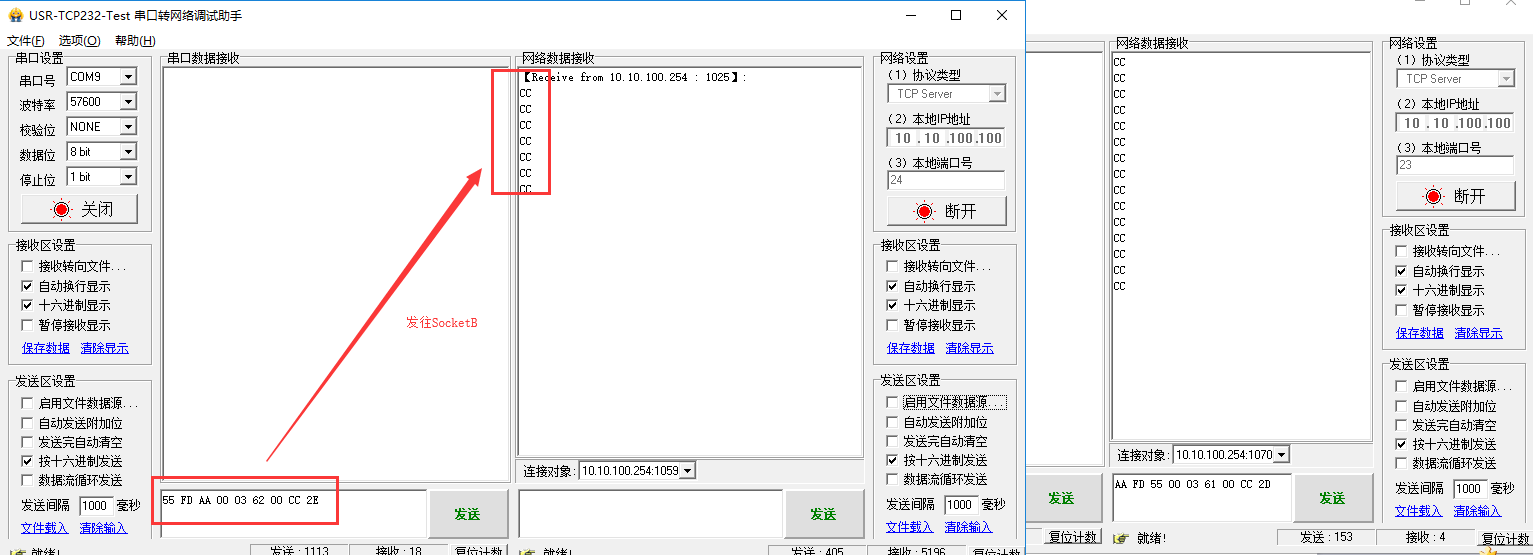
Task: Click the red light icon on serial 关闭 button
Action: (62, 209)
